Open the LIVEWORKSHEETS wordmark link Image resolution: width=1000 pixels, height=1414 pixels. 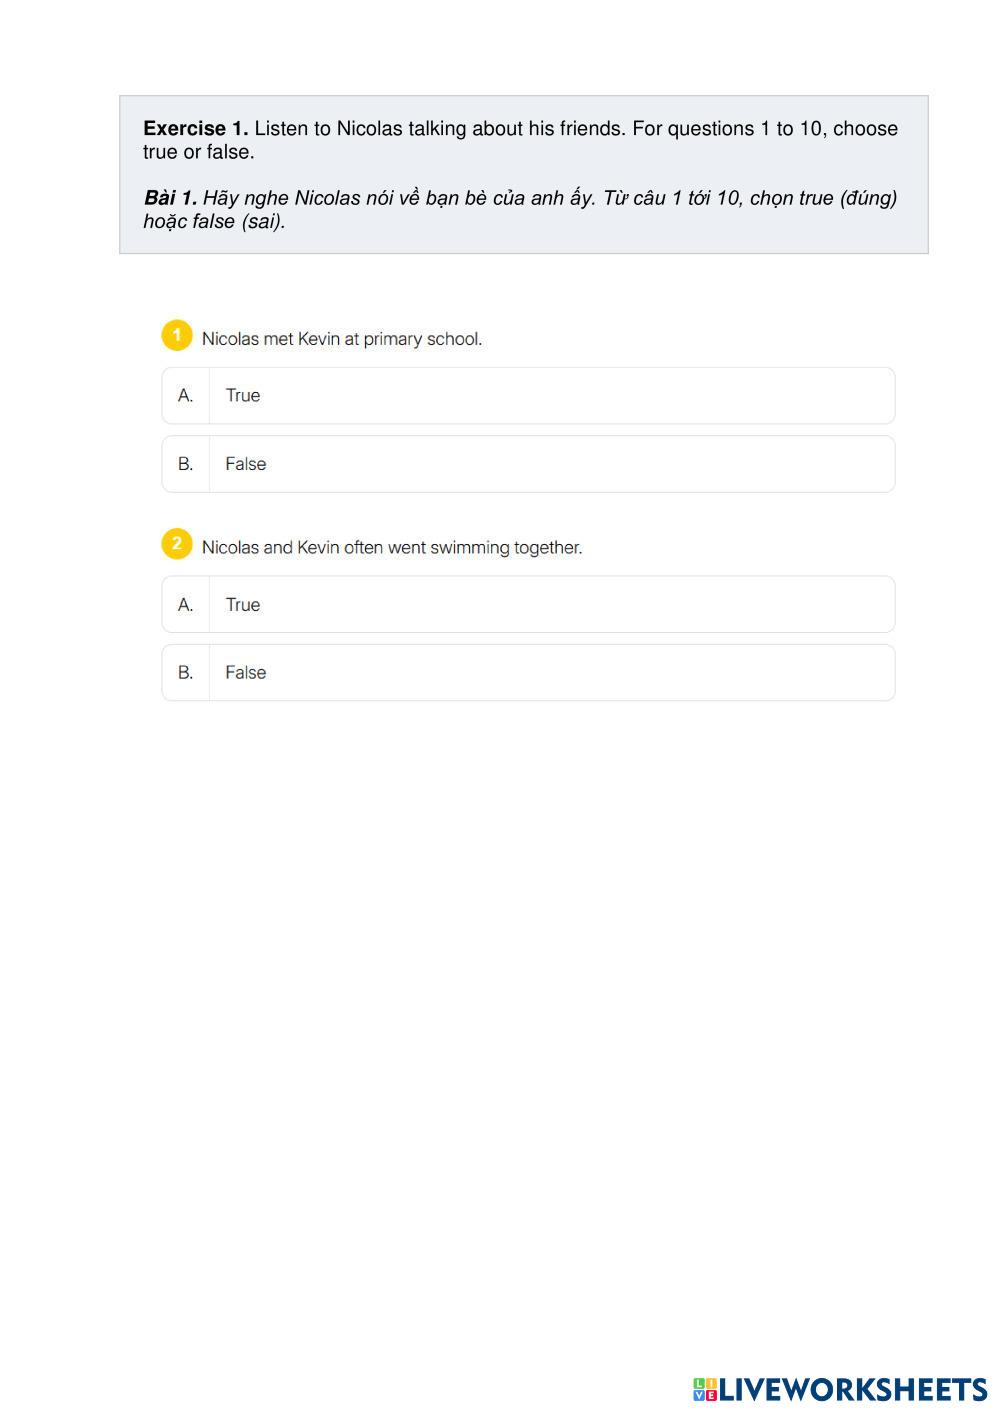(x=853, y=1389)
